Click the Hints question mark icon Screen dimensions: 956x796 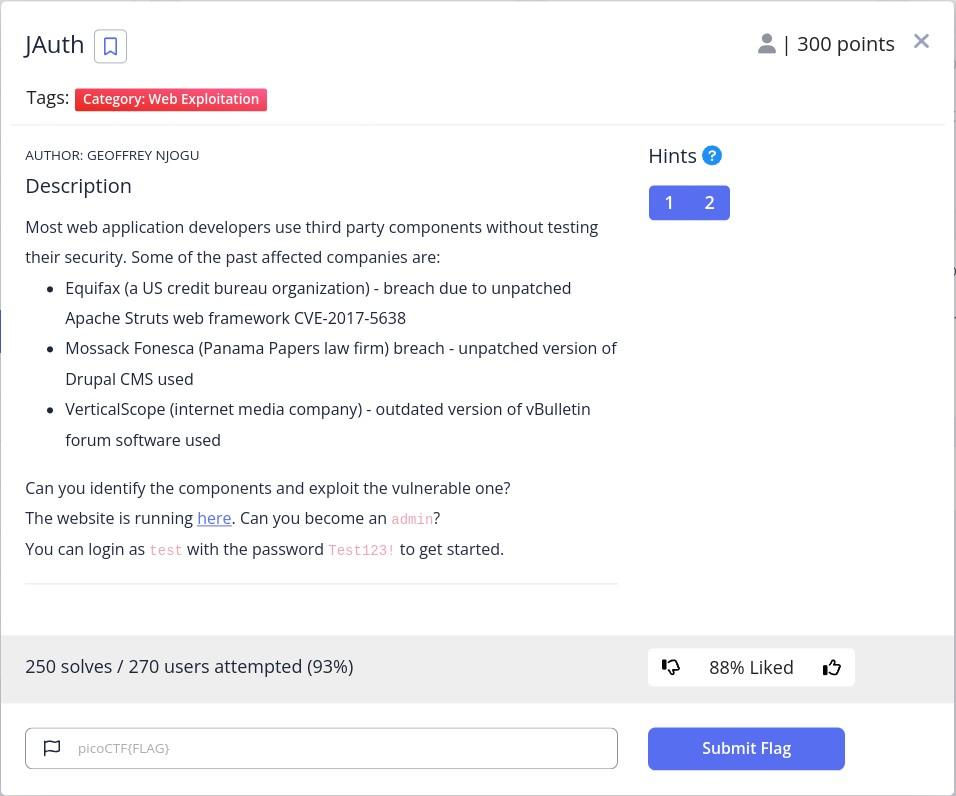[712, 156]
